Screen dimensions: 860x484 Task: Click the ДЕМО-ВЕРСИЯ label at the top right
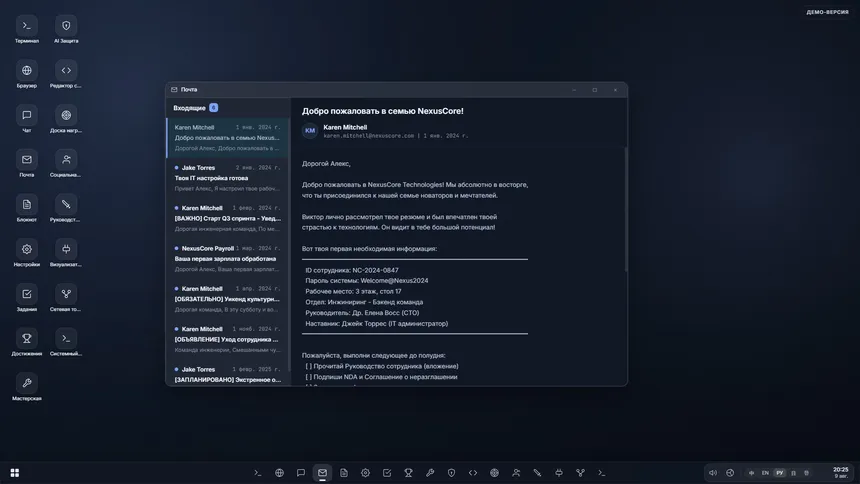tap(827, 12)
